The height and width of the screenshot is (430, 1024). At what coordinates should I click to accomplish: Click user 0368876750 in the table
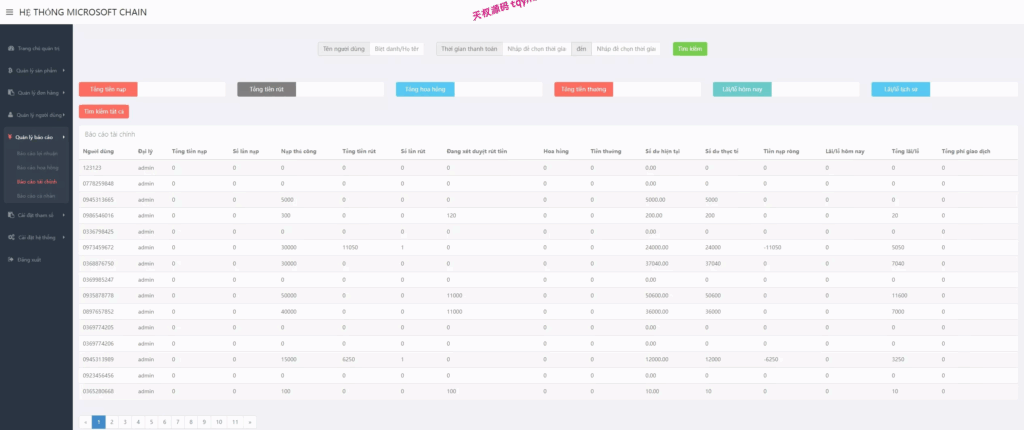[x=98, y=263]
